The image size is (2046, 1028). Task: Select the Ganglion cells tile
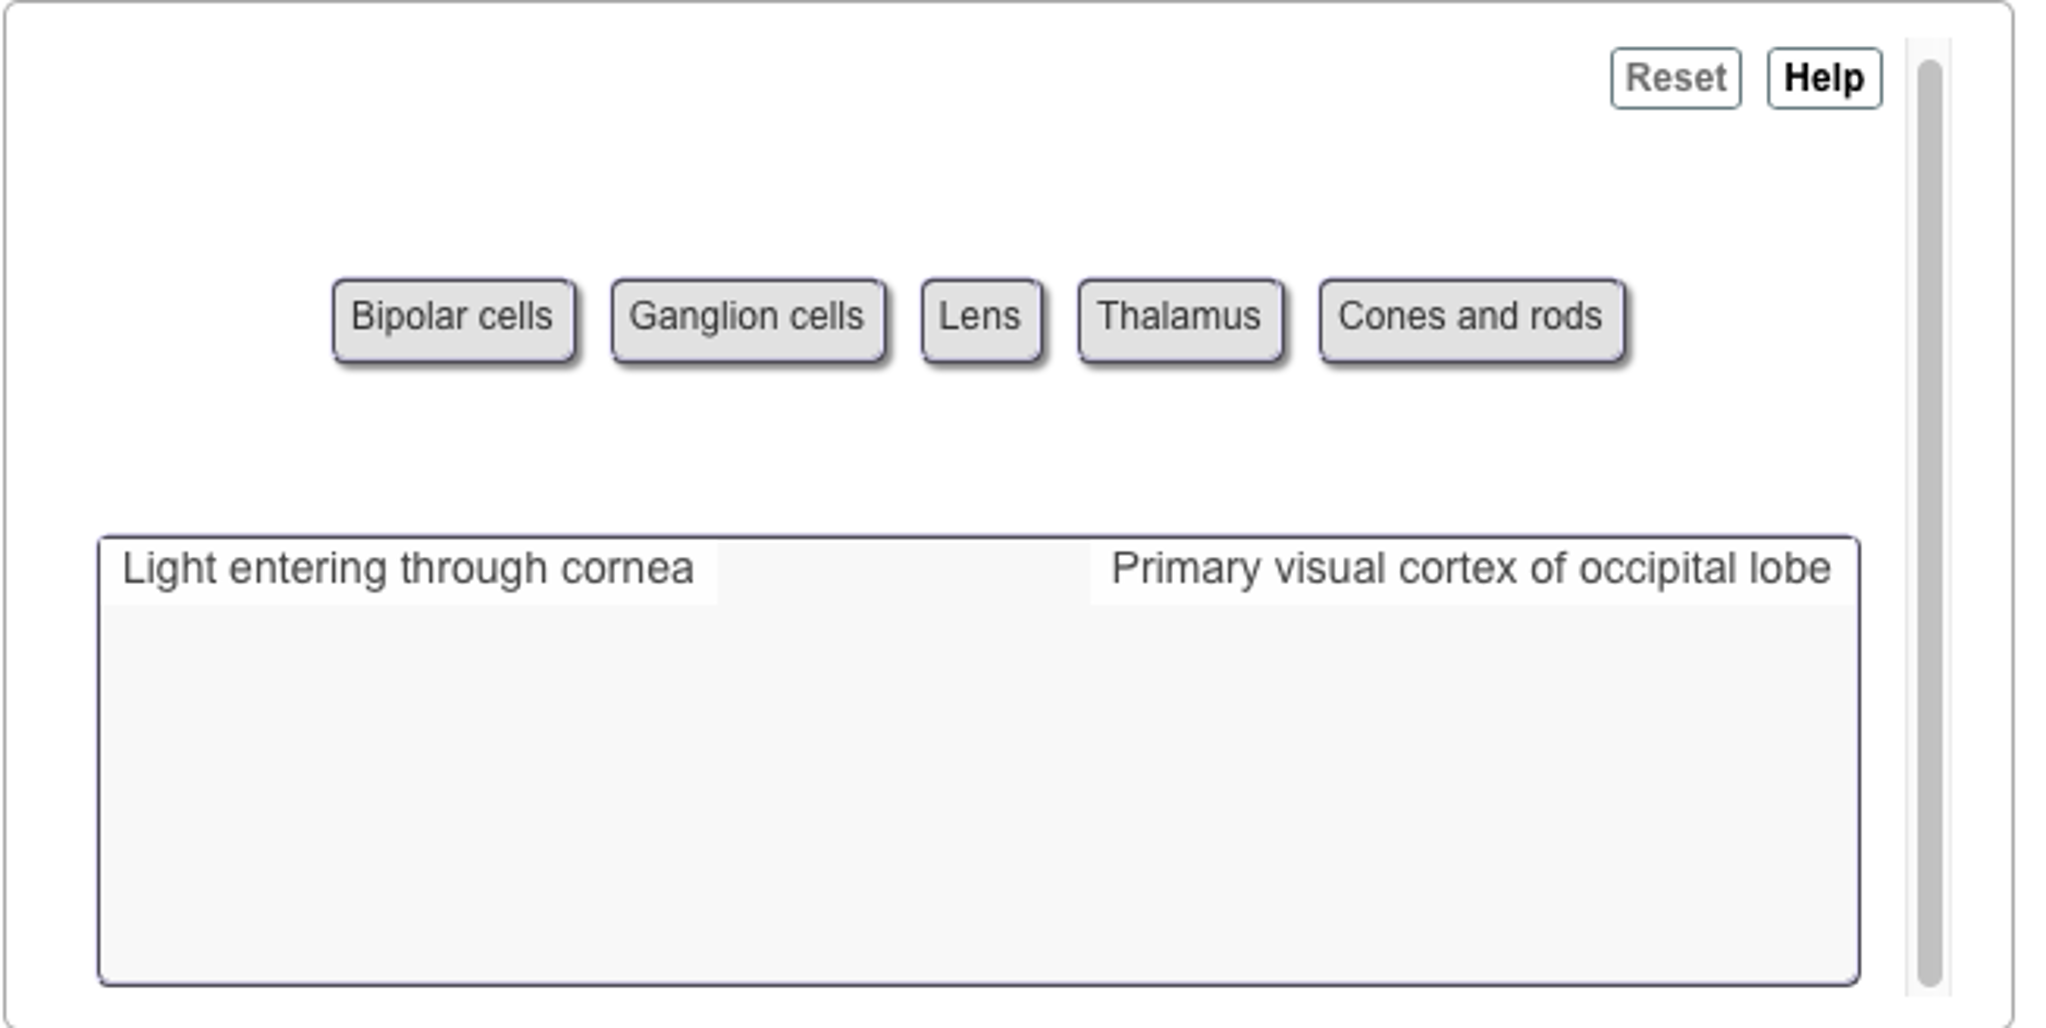pos(747,318)
